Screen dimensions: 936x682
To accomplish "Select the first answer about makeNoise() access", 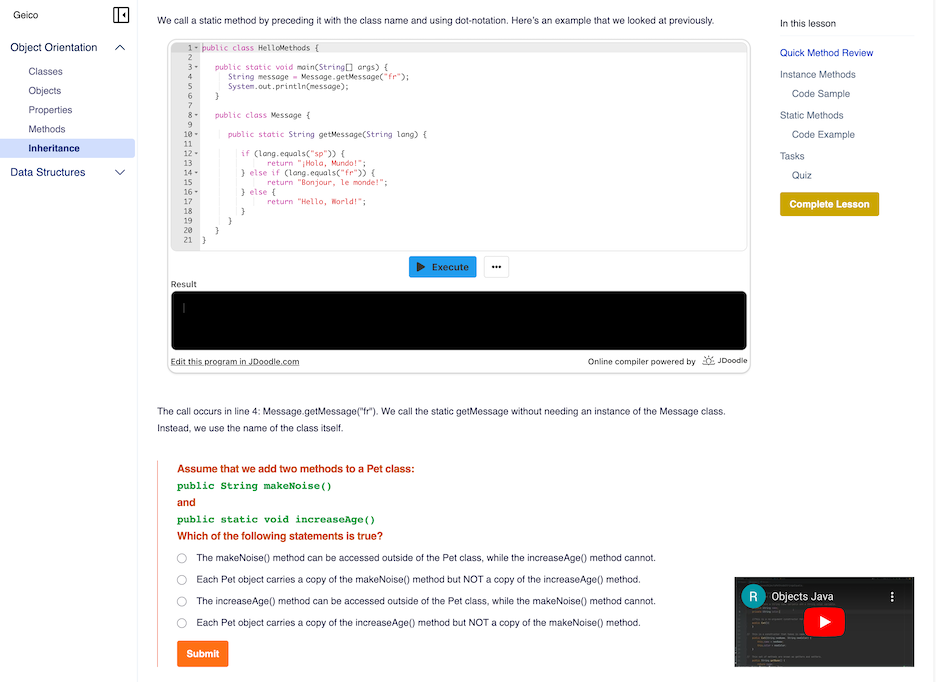I will [x=181, y=558].
